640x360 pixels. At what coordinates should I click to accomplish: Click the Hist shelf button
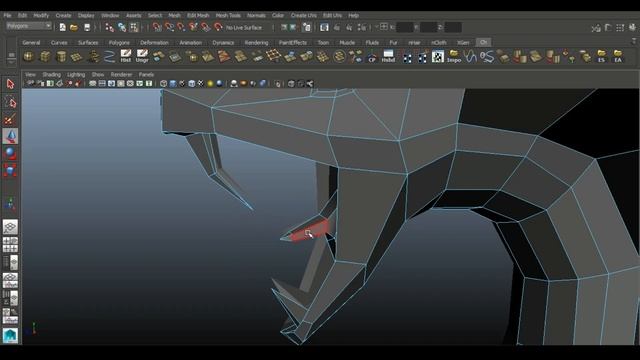(126, 56)
